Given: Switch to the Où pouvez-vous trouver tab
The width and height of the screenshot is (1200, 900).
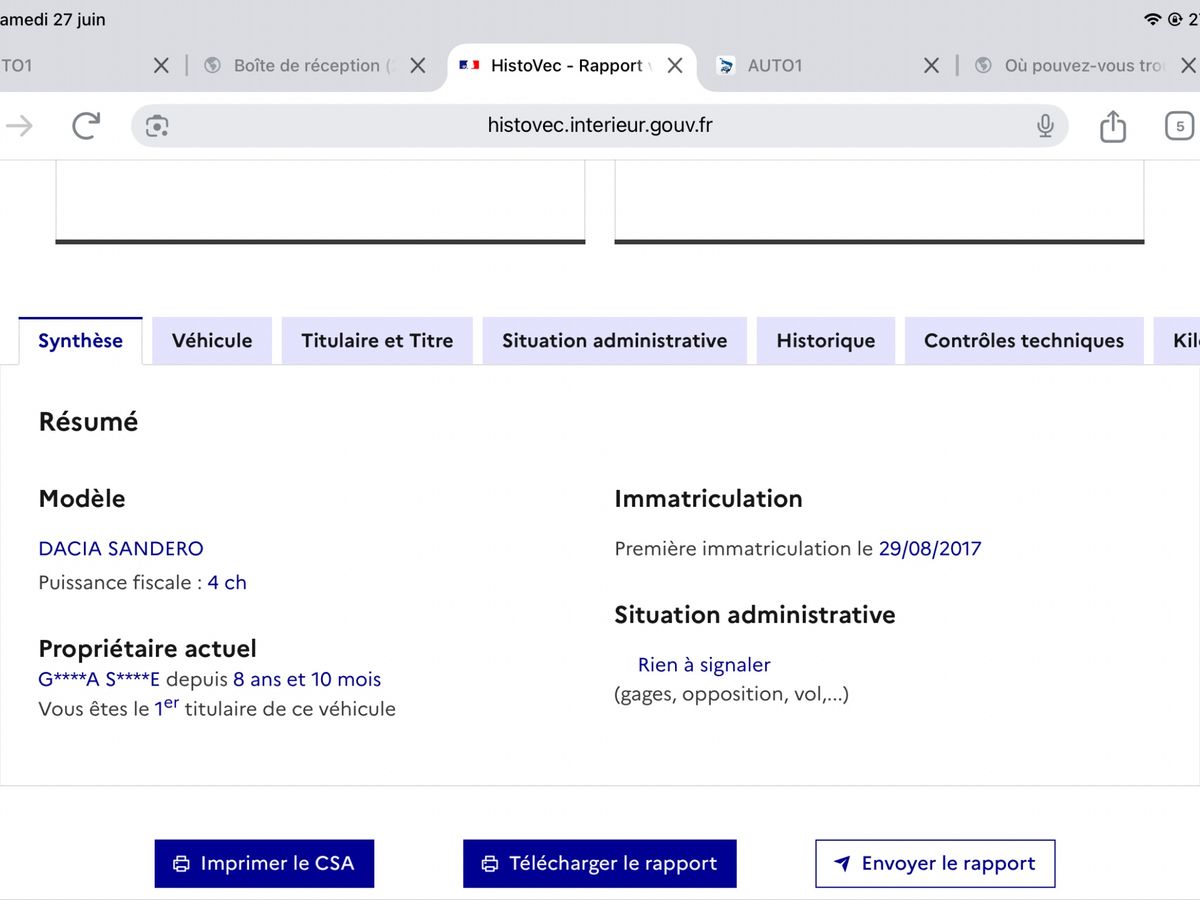Looking at the screenshot, I should point(1070,65).
